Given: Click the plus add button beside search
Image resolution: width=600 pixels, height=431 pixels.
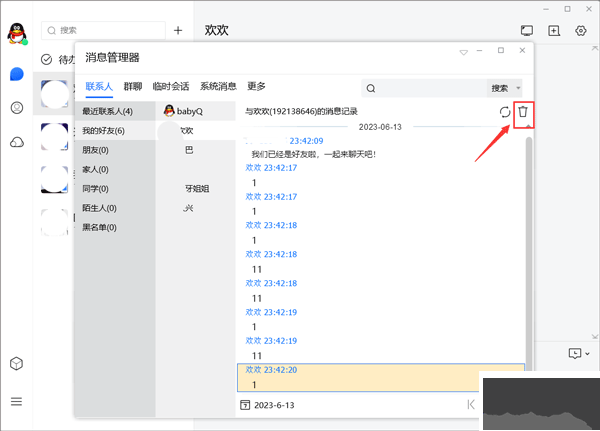Looking at the screenshot, I should click(x=177, y=31).
